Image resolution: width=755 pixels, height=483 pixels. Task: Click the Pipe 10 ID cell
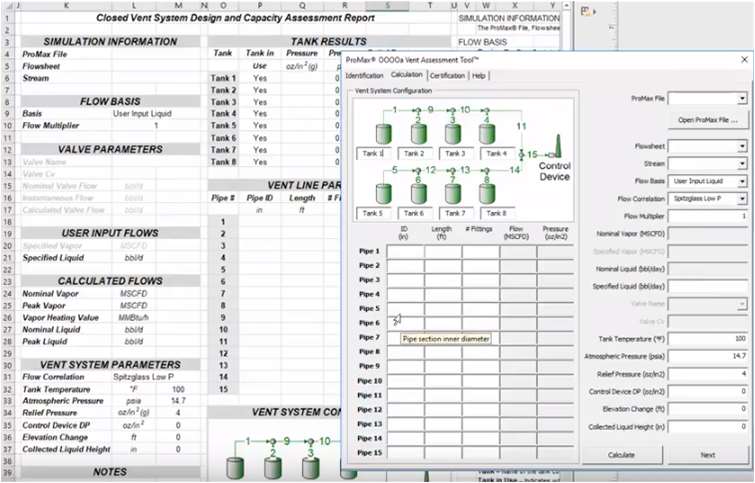tap(405, 381)
